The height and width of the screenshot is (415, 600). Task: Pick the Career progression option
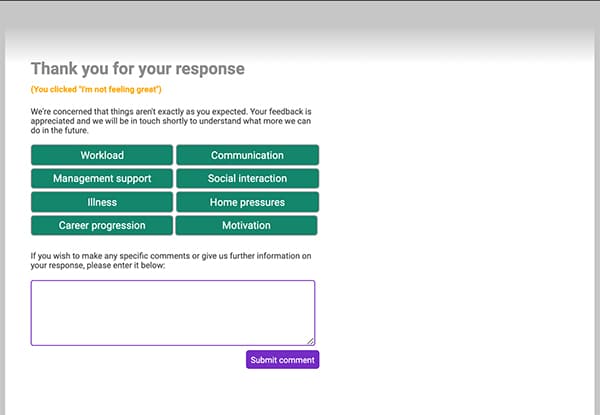[102, 225]
